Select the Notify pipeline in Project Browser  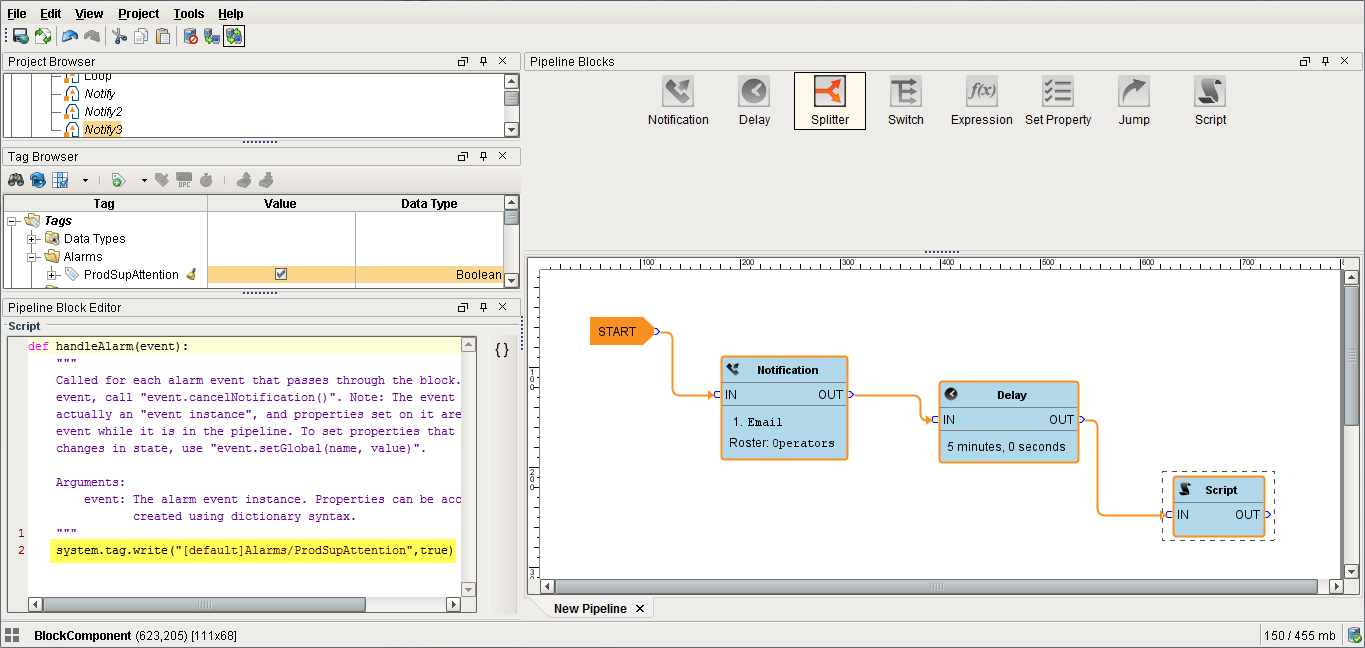99,94
